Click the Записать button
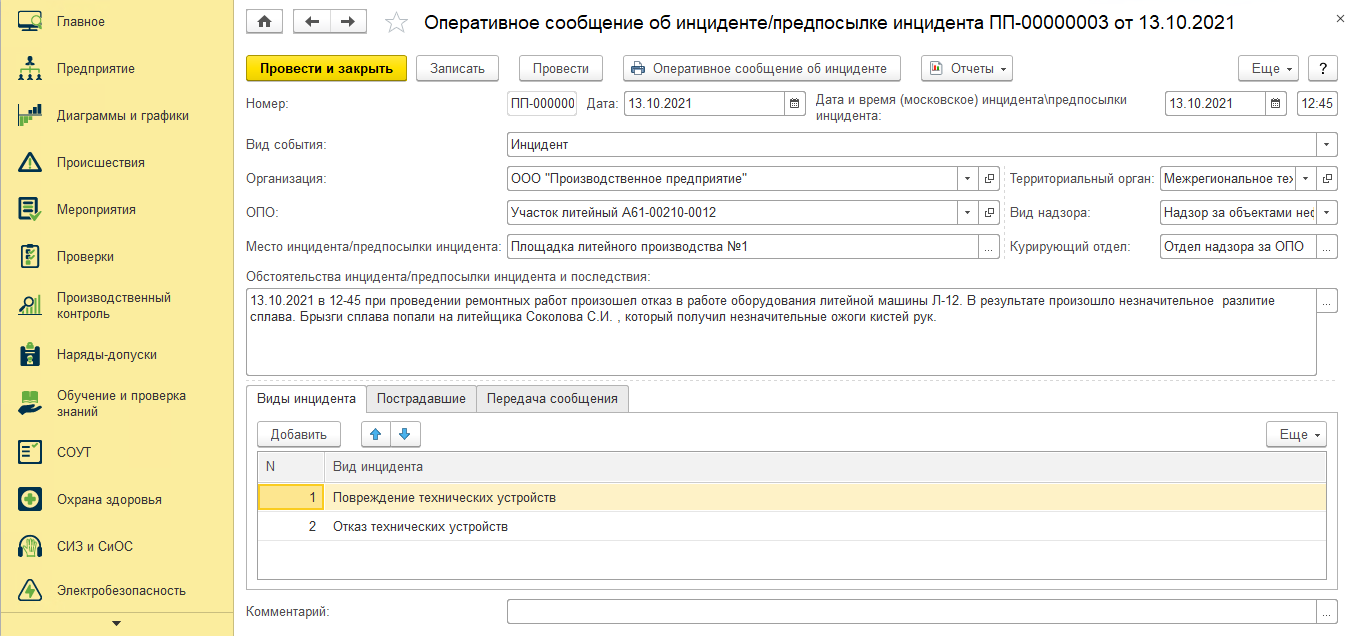Image resolution: width=1357 pixels, height=636 pixels. click(x=457, y=68)
